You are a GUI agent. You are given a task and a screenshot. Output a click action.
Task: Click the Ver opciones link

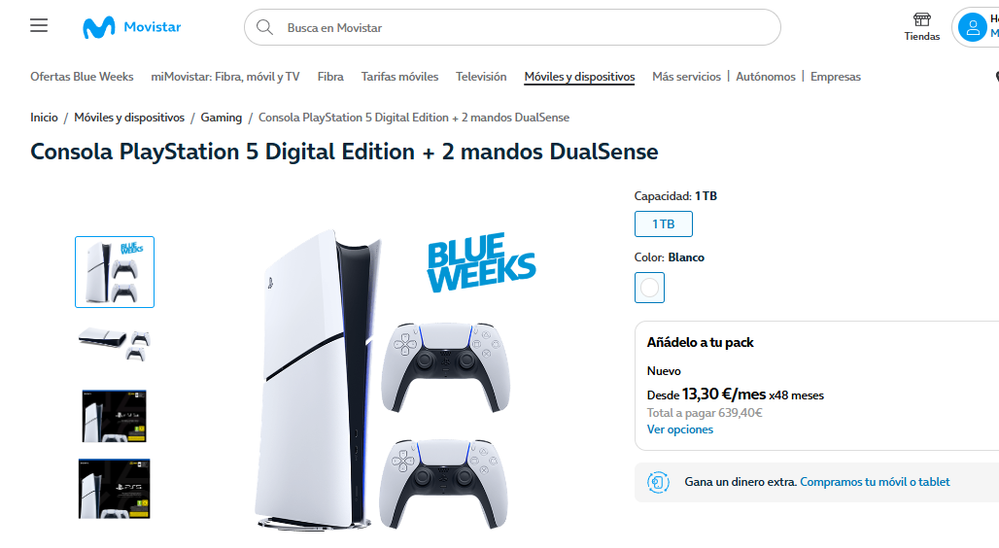(680, 429)
